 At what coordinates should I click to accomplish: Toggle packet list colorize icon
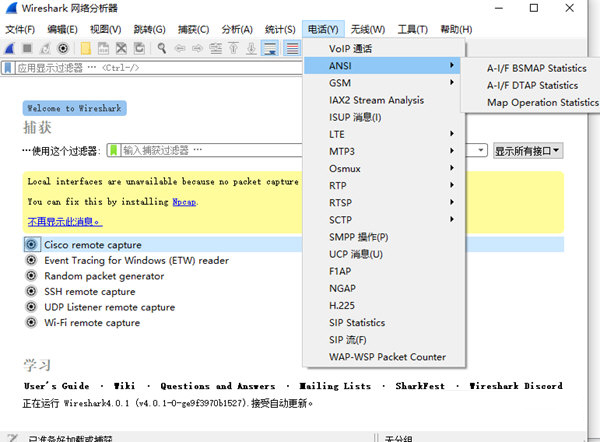pos(292,48)
